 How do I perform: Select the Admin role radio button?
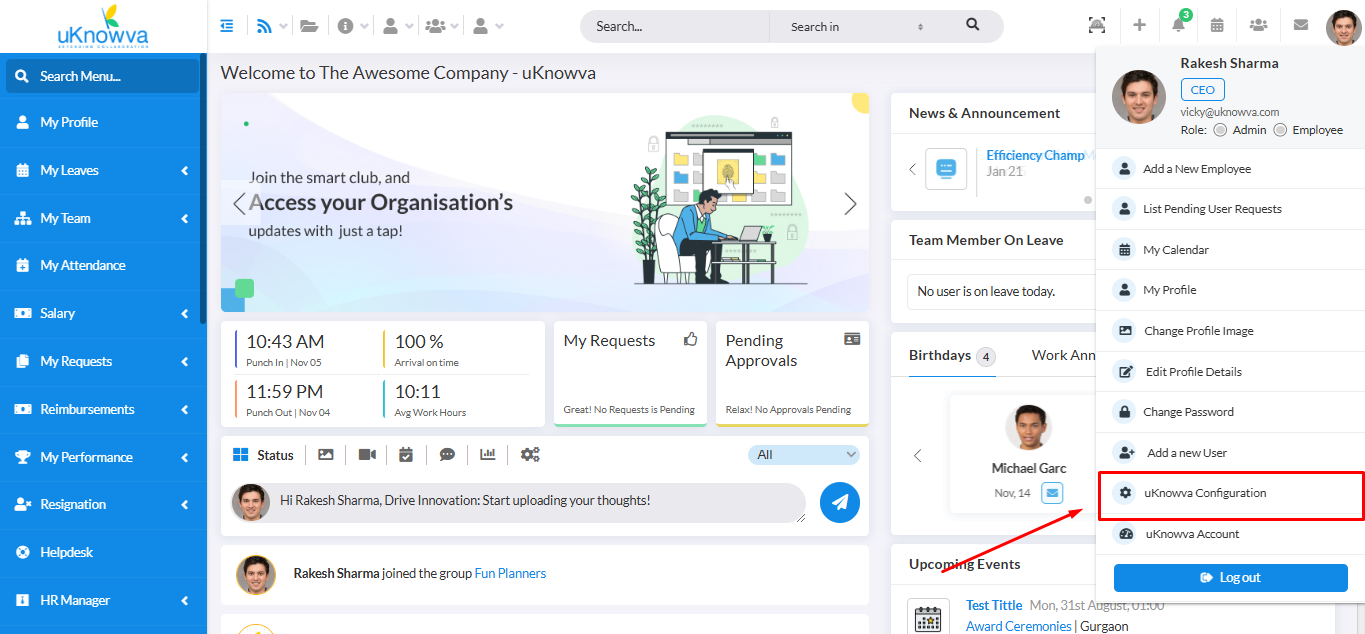tap(1220, 130)
